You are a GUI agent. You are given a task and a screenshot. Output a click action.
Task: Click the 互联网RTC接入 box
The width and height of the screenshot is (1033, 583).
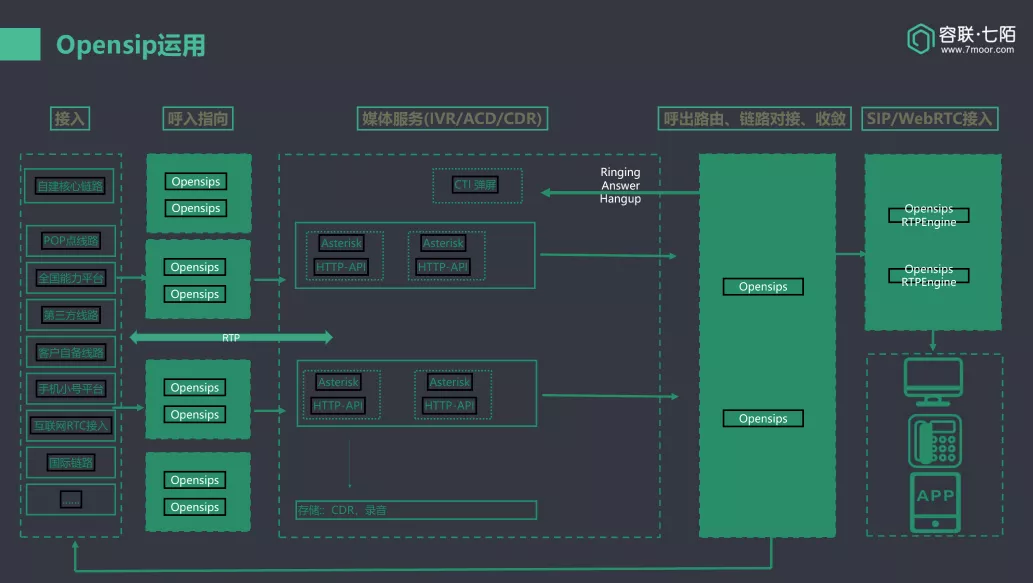pos(70,425)
